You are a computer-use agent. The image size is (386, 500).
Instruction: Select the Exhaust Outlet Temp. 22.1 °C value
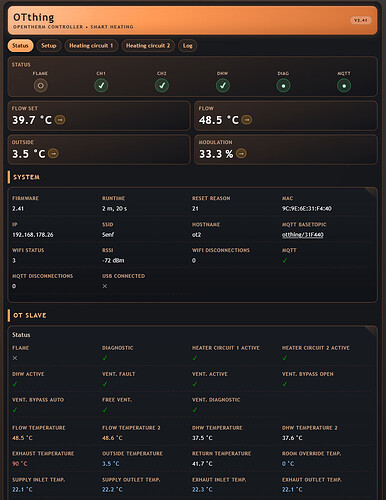point(292,490)
